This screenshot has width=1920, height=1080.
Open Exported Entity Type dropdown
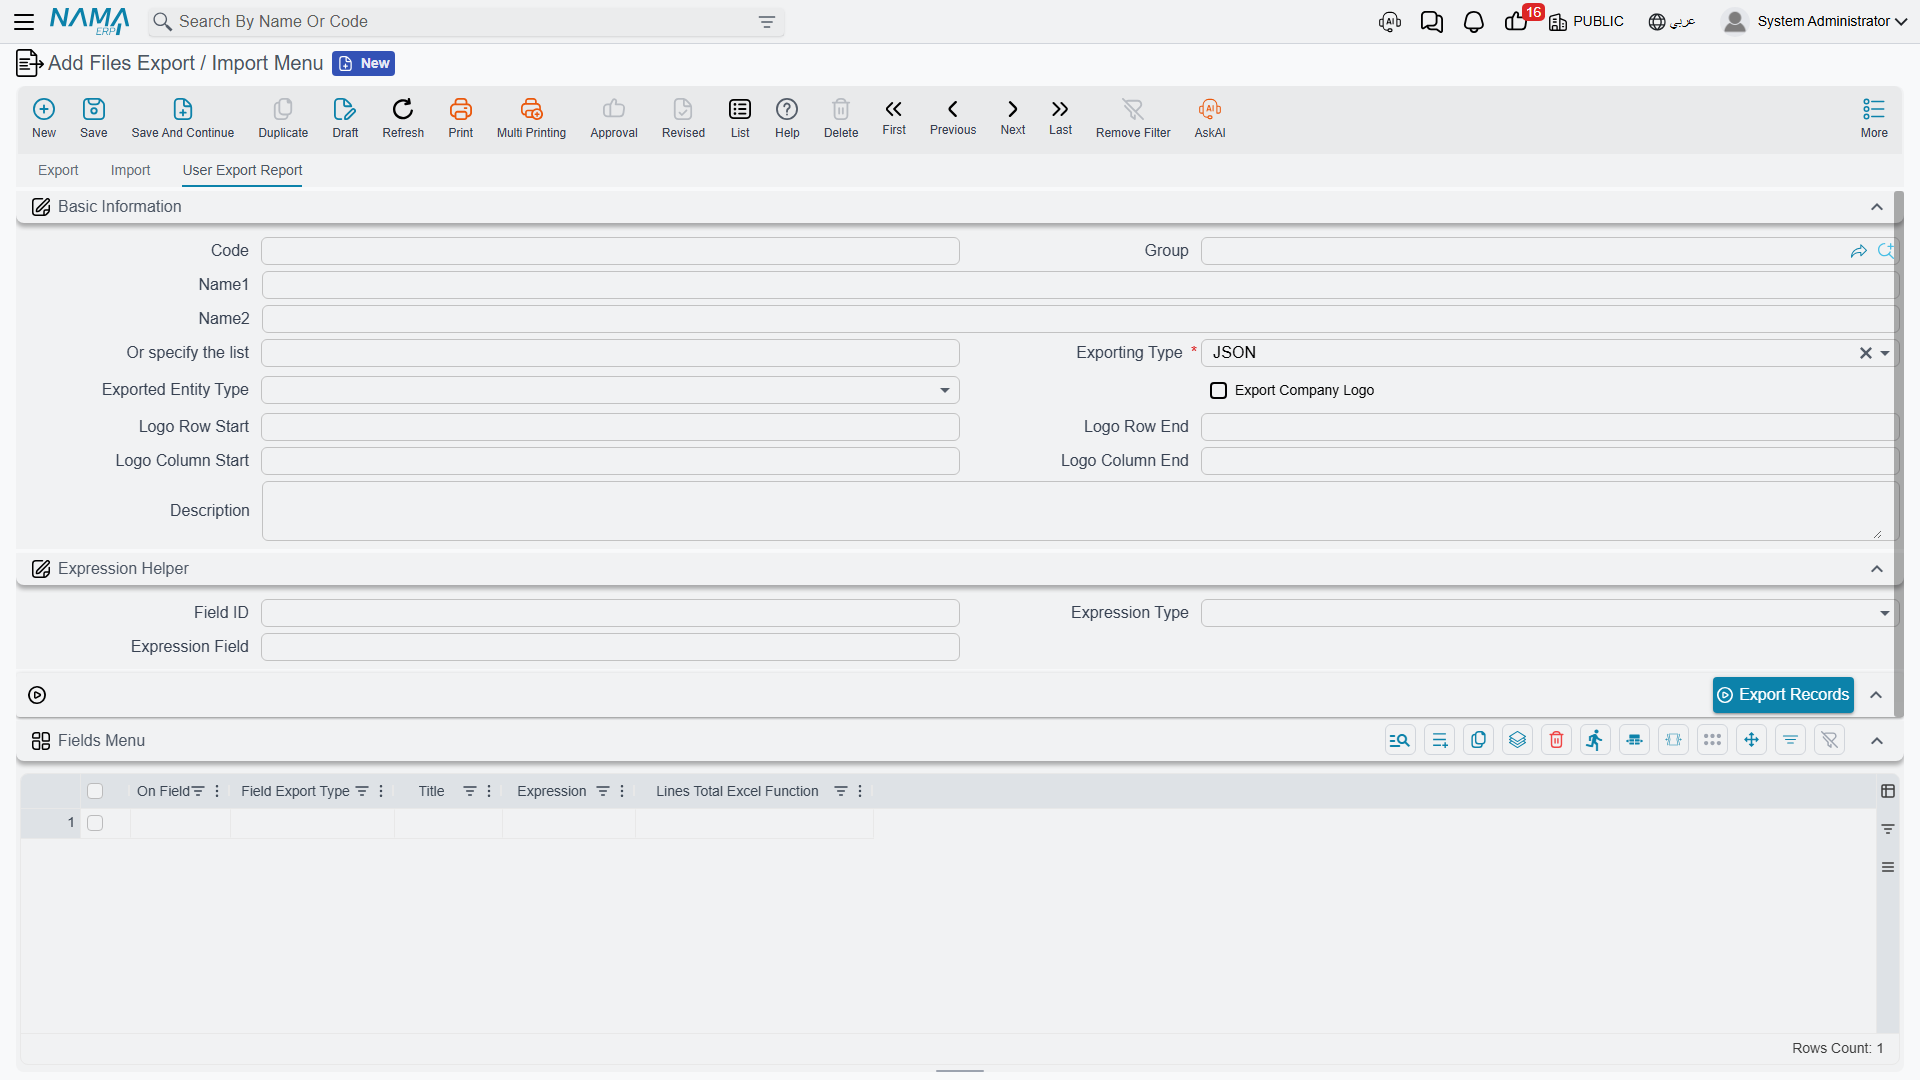pyautogui.click(x=944, y=390)
